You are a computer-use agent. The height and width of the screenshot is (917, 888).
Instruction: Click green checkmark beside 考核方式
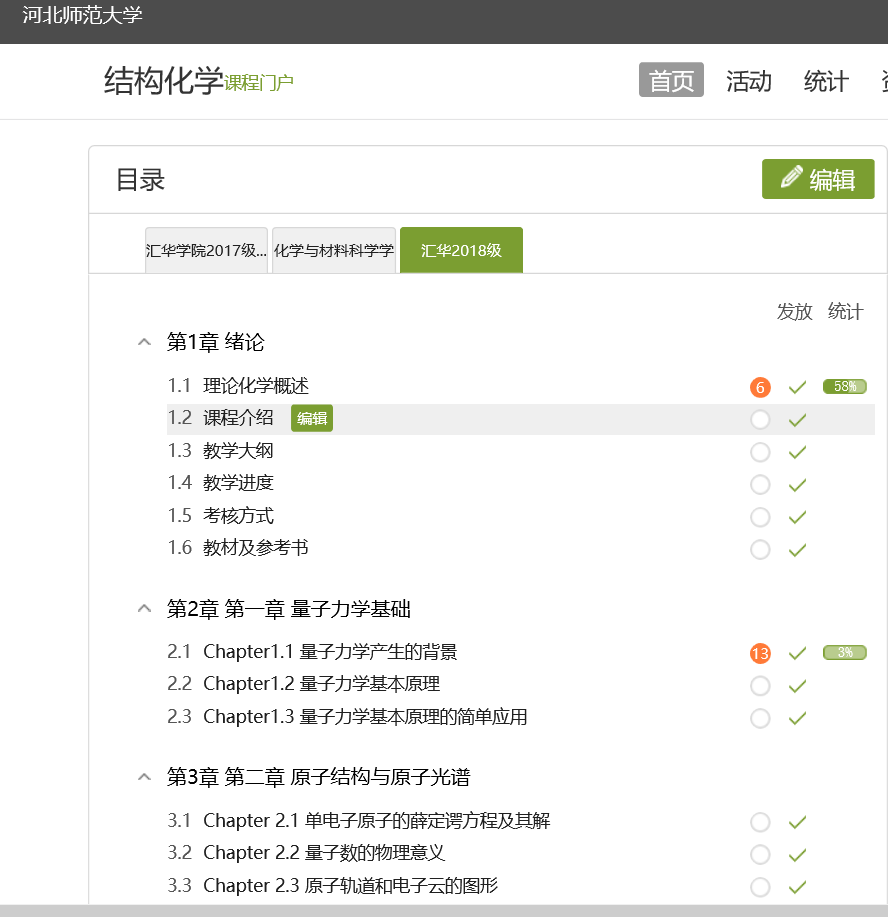(x=797, y=517)
